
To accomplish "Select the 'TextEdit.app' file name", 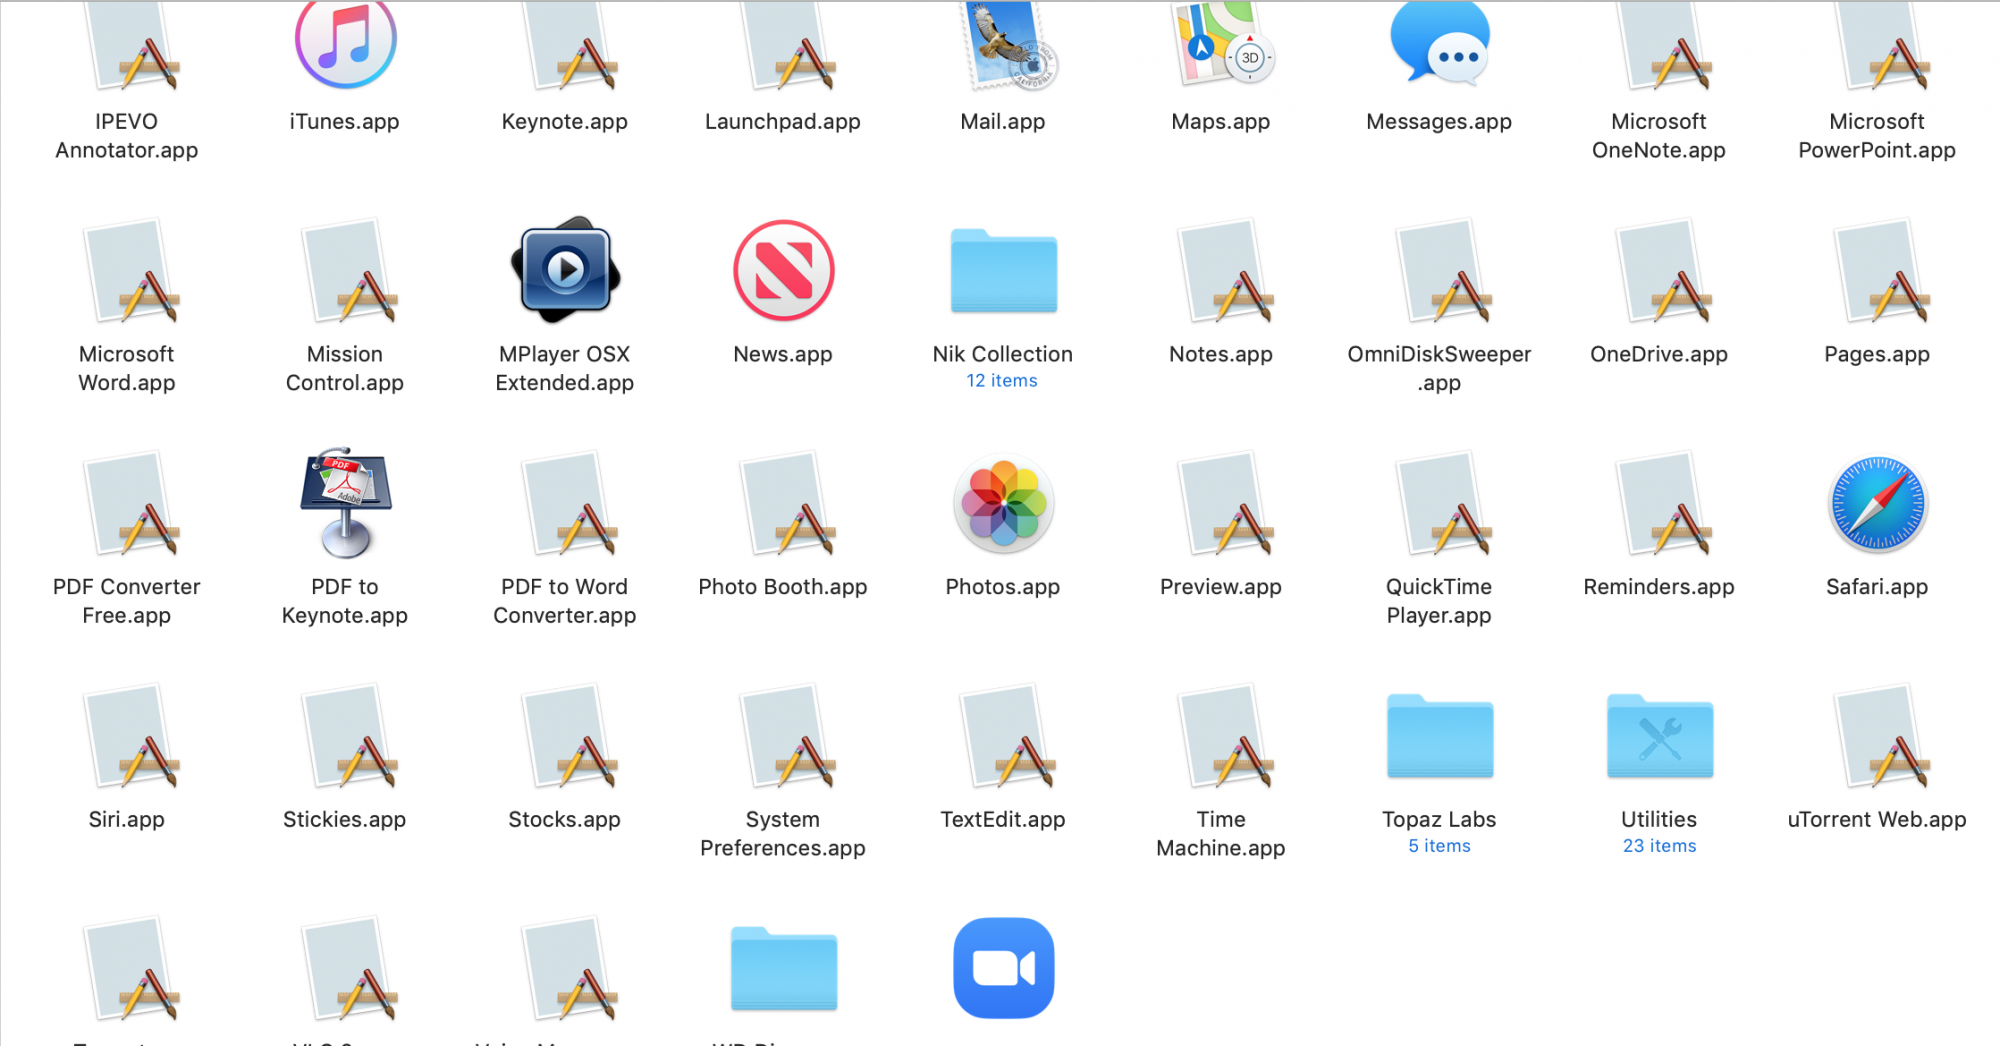I will (x=1003, y=819).
